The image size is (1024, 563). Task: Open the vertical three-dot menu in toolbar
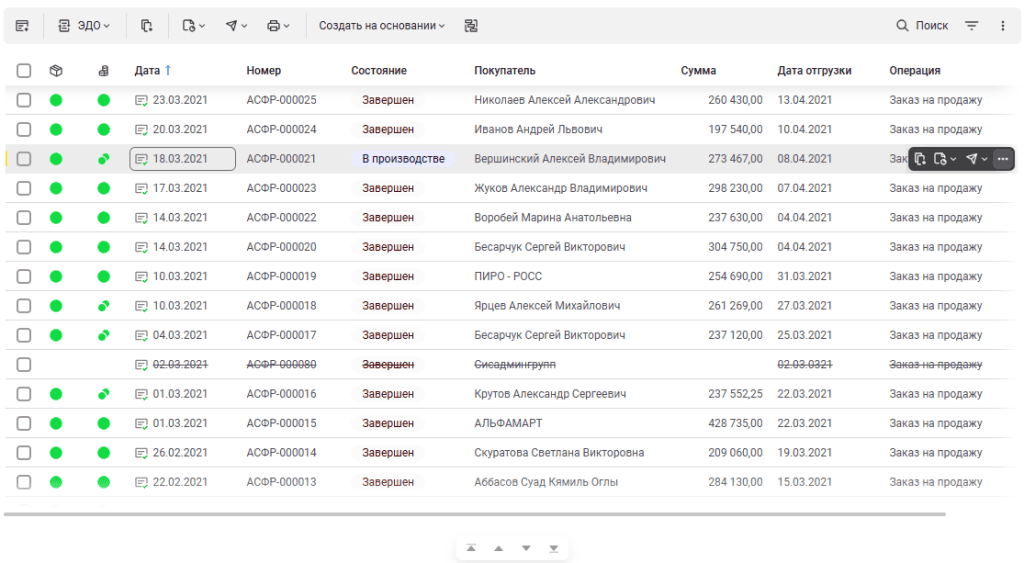tap(1003, 26)
